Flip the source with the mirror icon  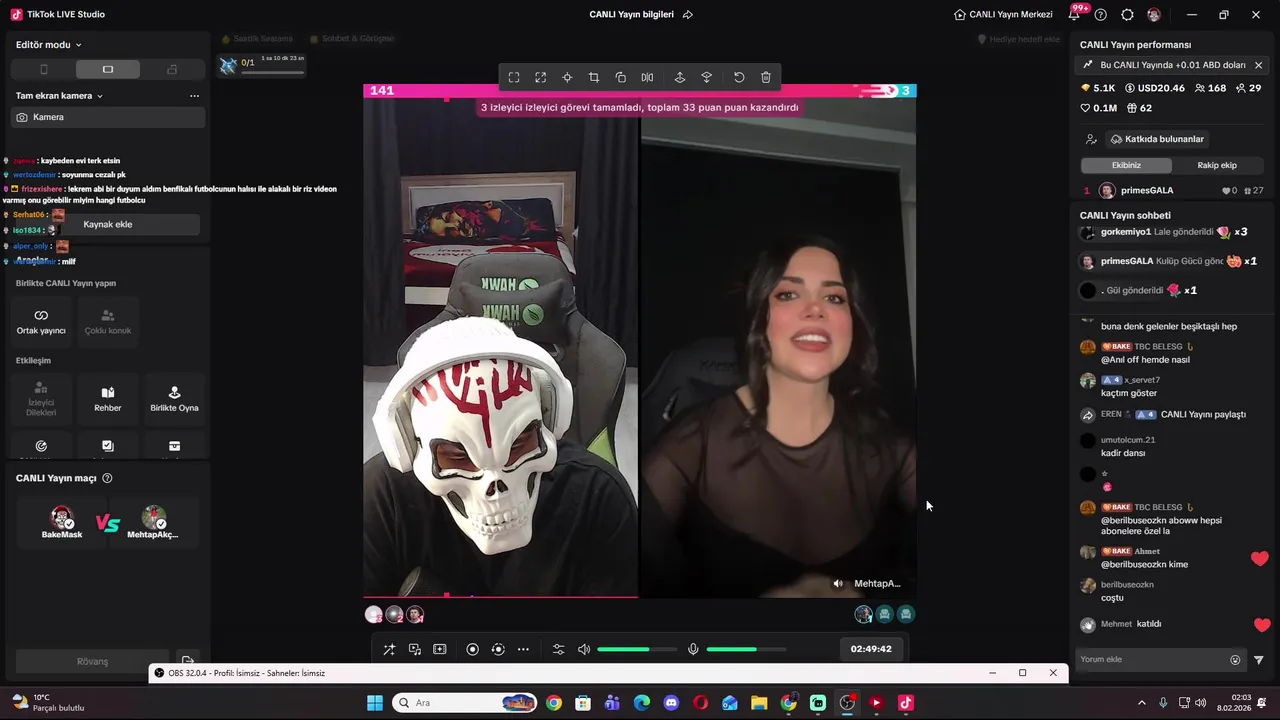tap(647, 78)
